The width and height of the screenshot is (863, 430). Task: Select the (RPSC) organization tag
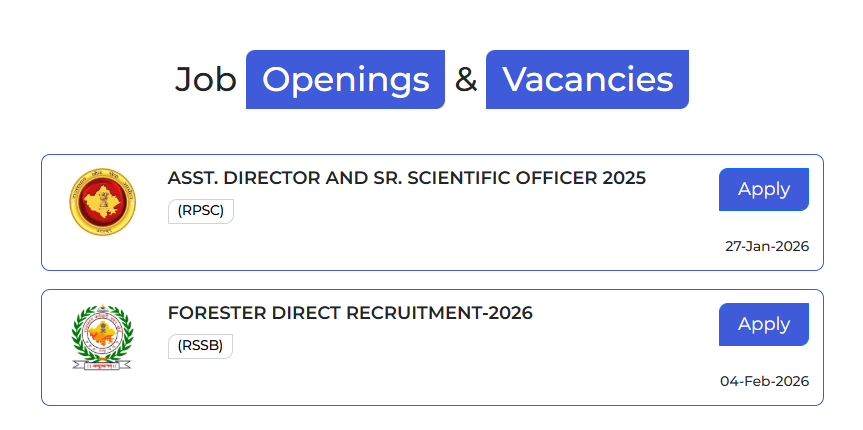tap(200, 211)
